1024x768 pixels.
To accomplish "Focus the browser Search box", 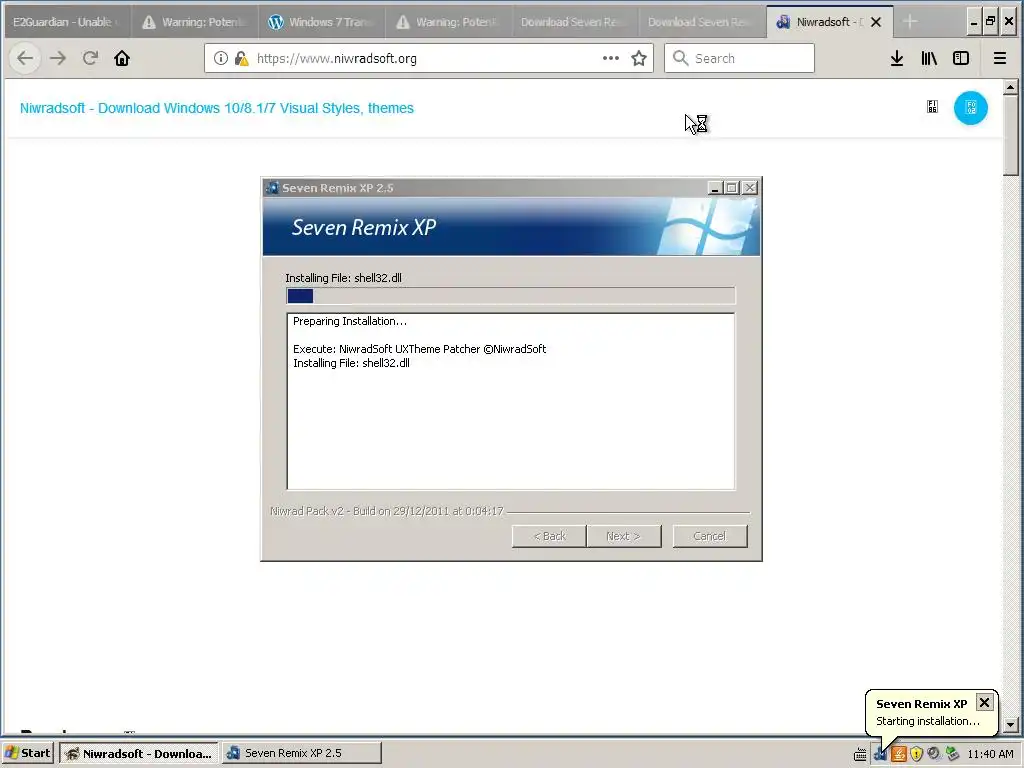I will (739, 58).
